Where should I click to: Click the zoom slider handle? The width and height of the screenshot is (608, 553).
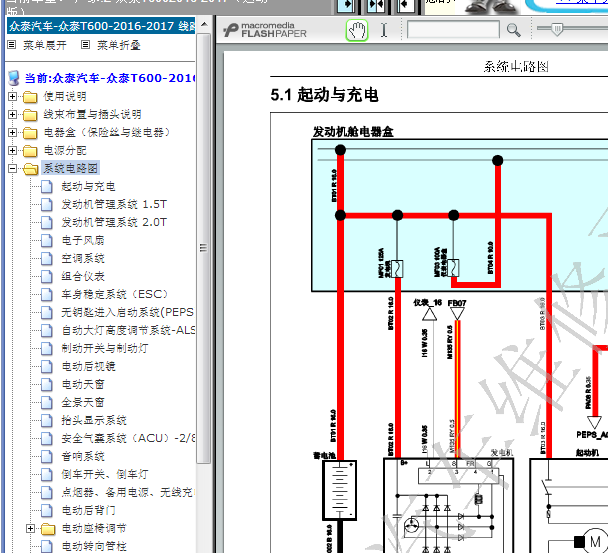(x=557, y=29)
